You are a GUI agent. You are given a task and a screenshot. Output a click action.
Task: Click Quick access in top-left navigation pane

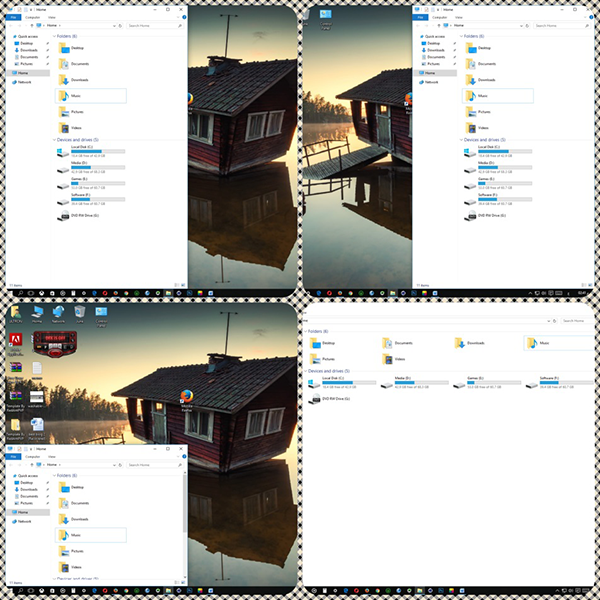point(25,36)
